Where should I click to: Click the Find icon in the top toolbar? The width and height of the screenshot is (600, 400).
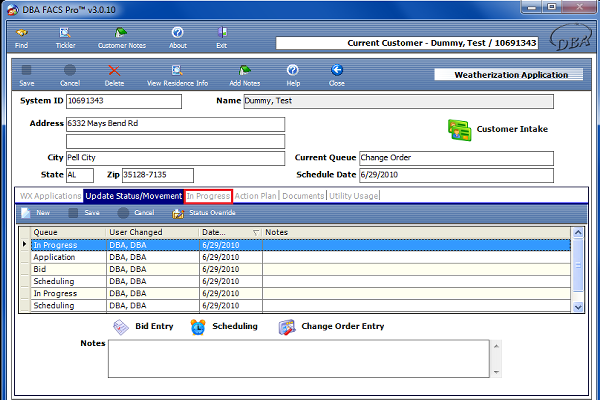(x=21, y=33)
